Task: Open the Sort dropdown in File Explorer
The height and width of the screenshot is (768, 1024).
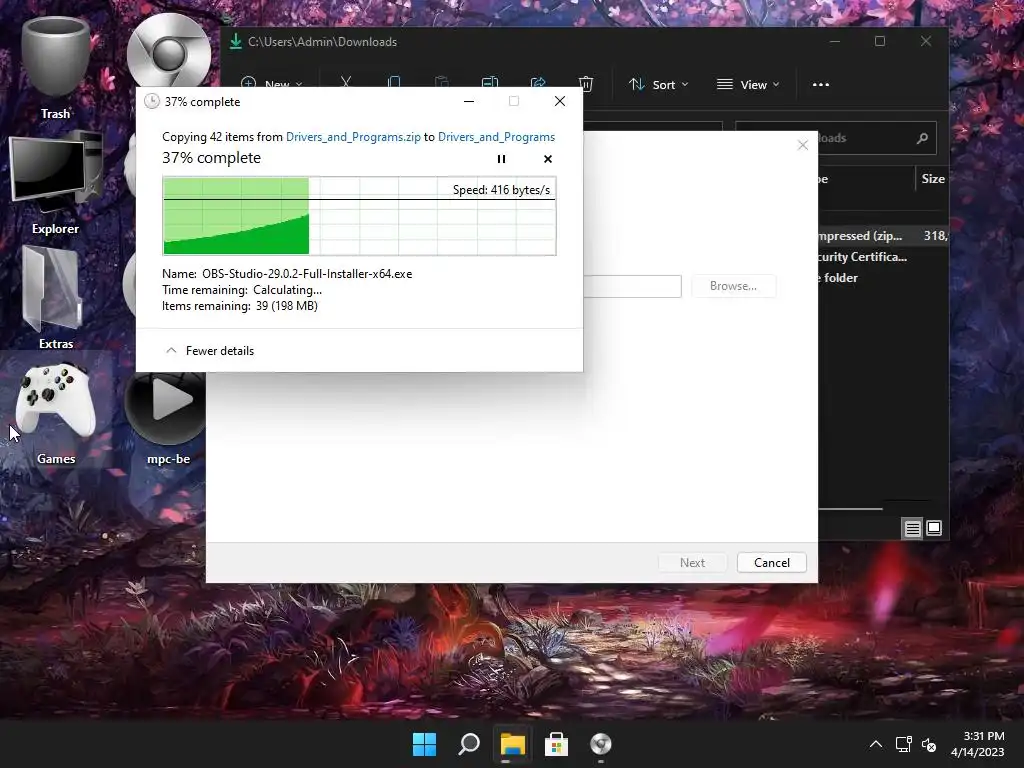Action: point(658,85)
